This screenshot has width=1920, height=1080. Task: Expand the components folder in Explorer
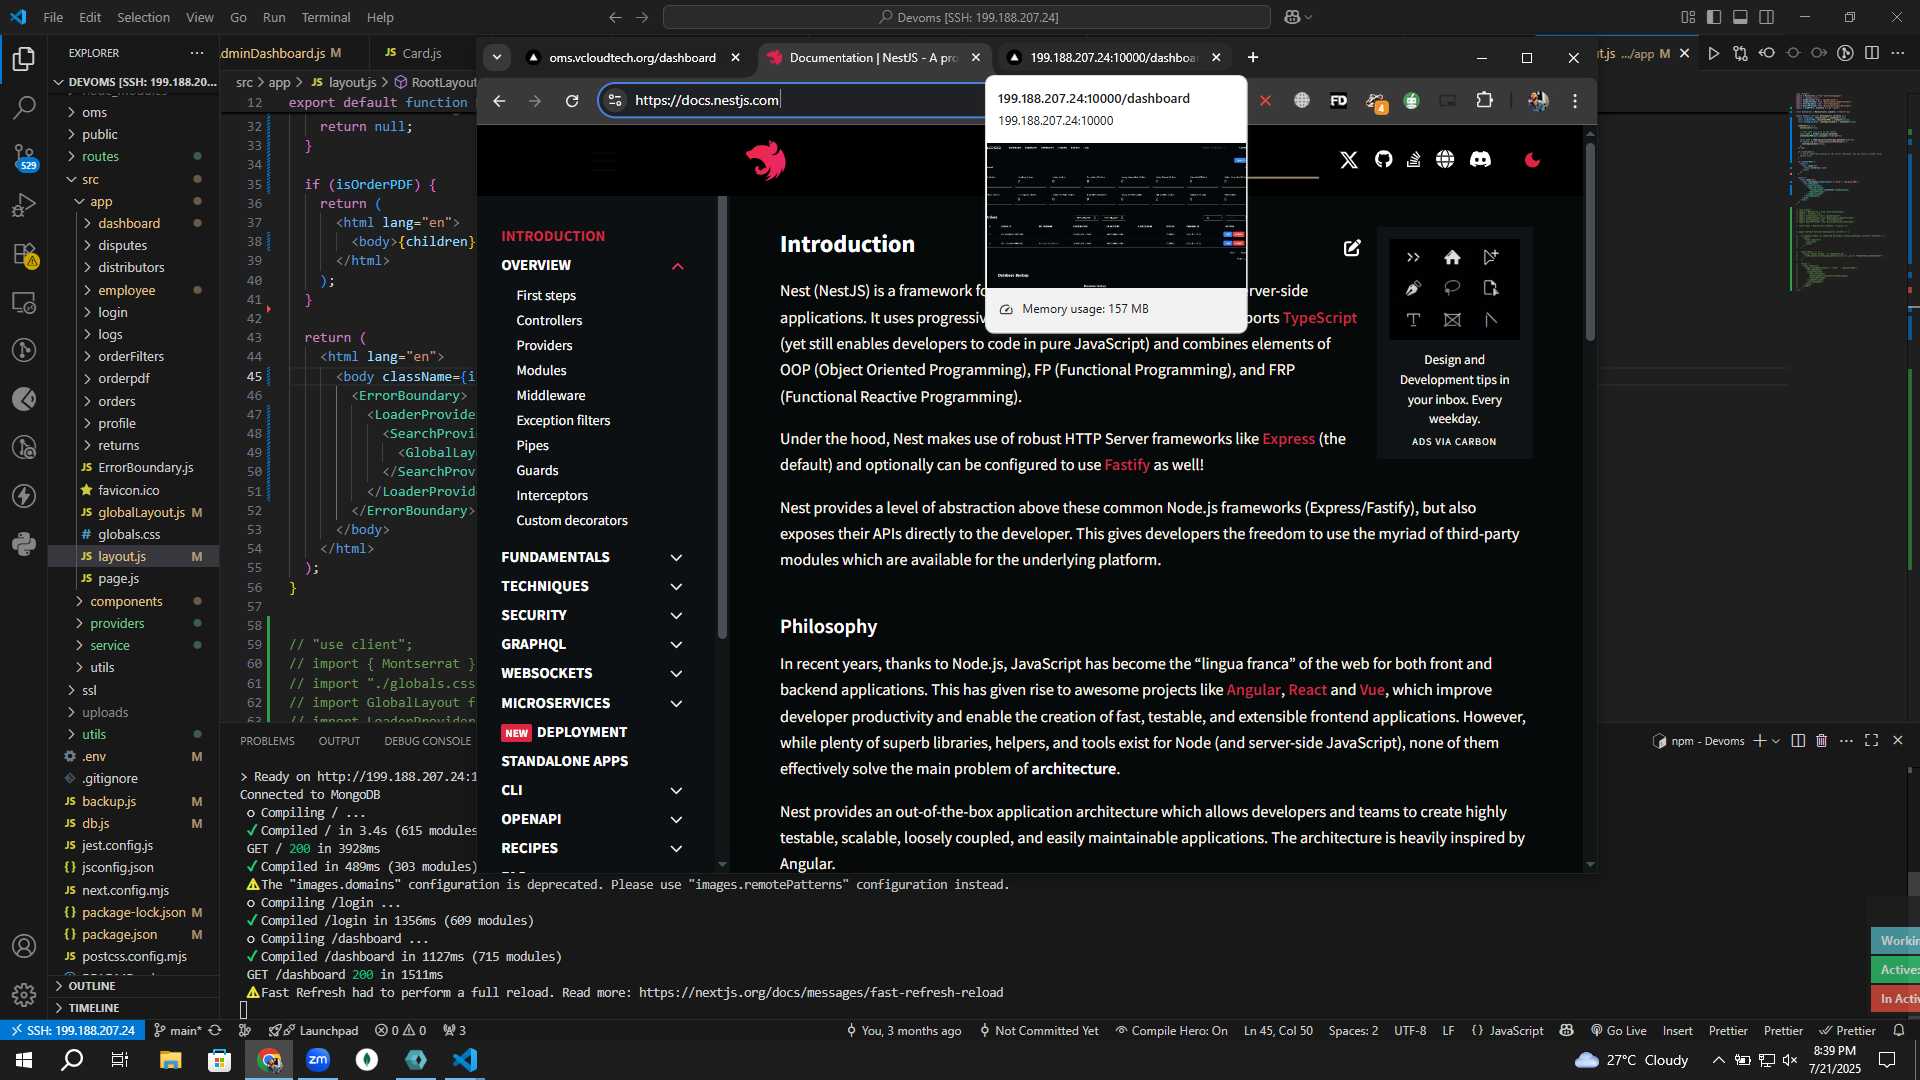click(x=125, y=601)
